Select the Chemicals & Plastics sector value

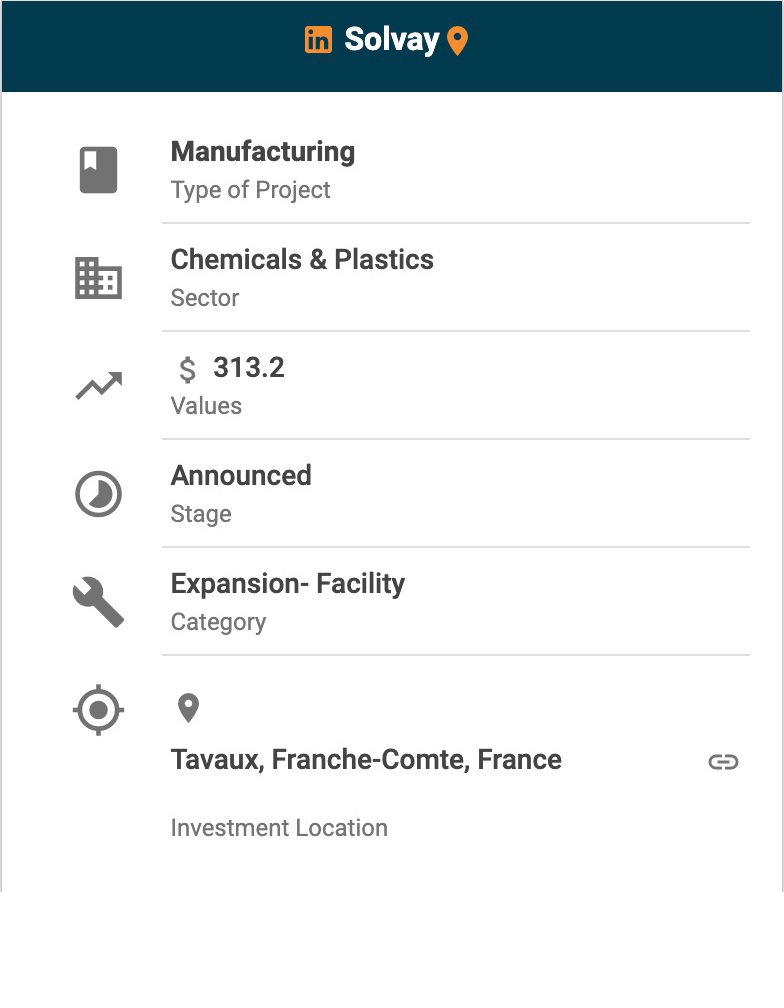click(x=302, y=260)
